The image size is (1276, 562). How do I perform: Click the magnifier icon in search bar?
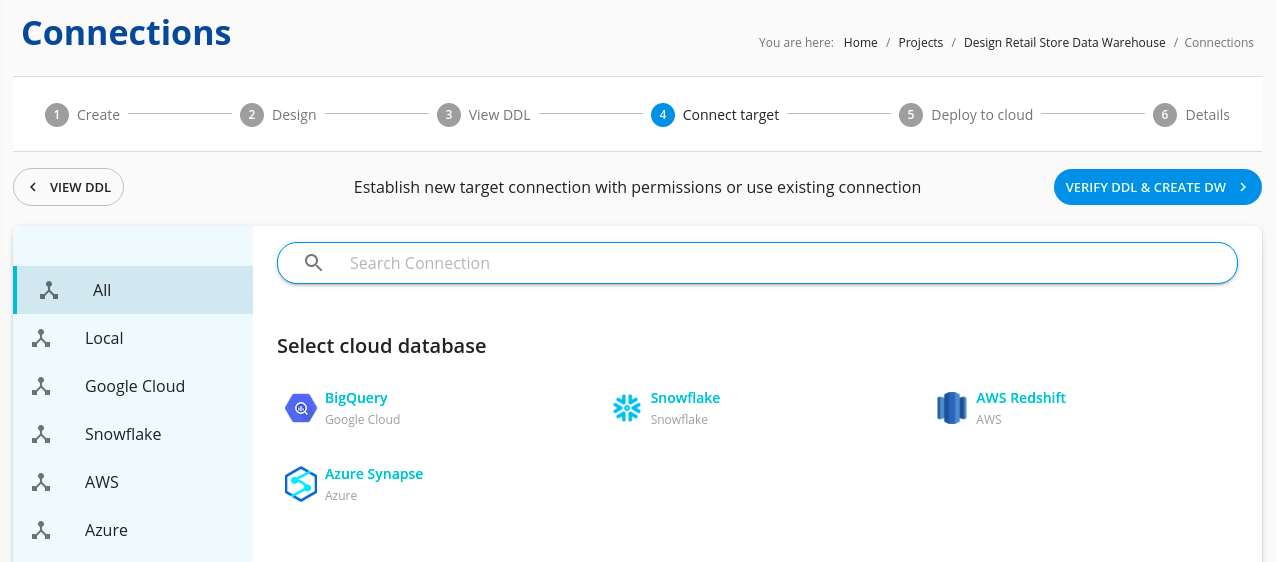[x=314, y=263]
